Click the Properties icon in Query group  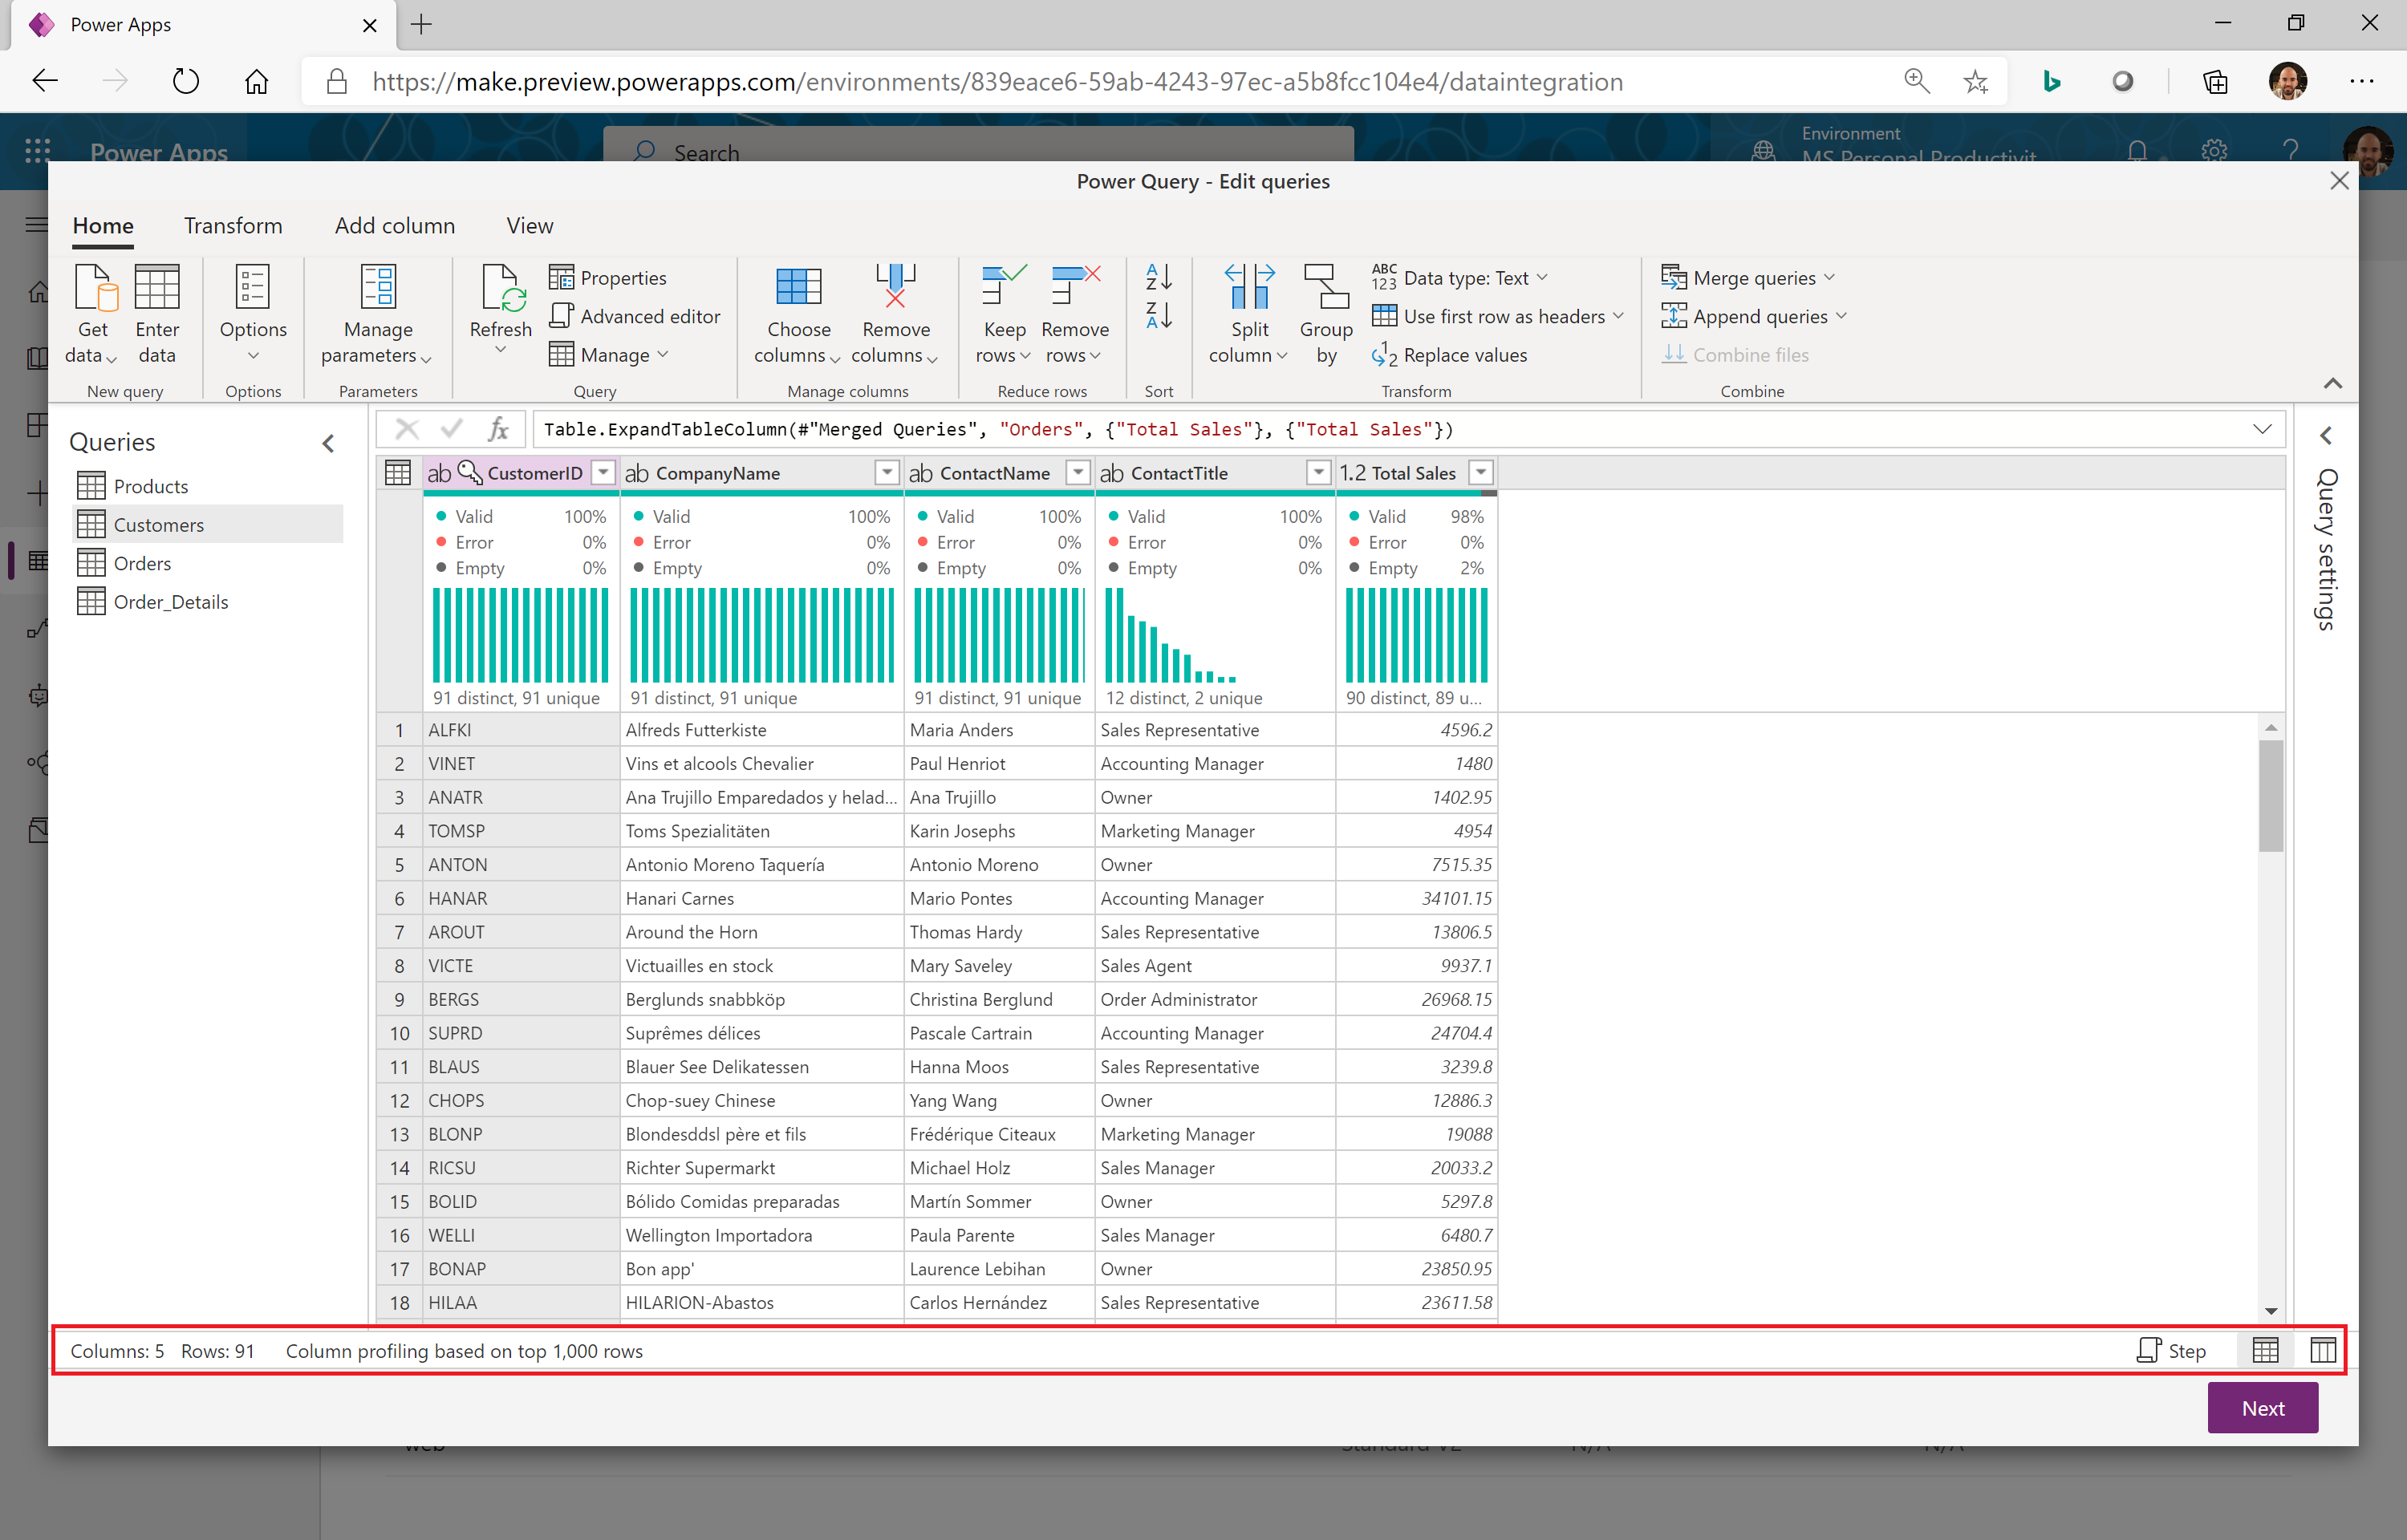(561, 277)
